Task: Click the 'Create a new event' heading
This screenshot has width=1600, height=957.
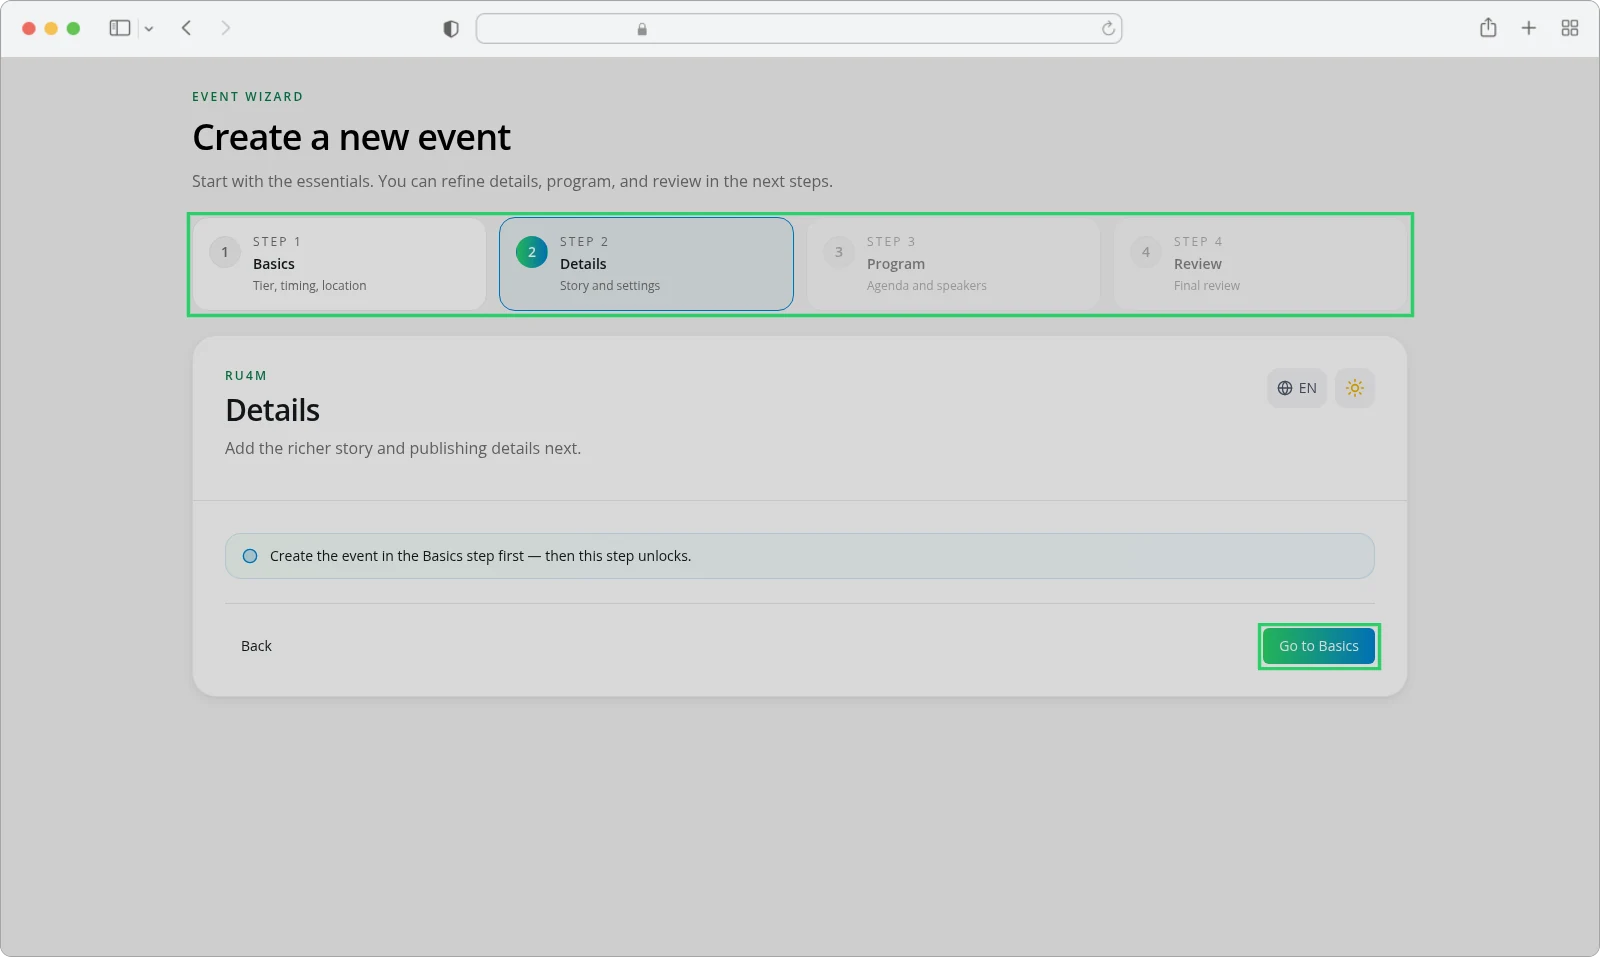Action: pyautogui.click(x=351, y=137)
